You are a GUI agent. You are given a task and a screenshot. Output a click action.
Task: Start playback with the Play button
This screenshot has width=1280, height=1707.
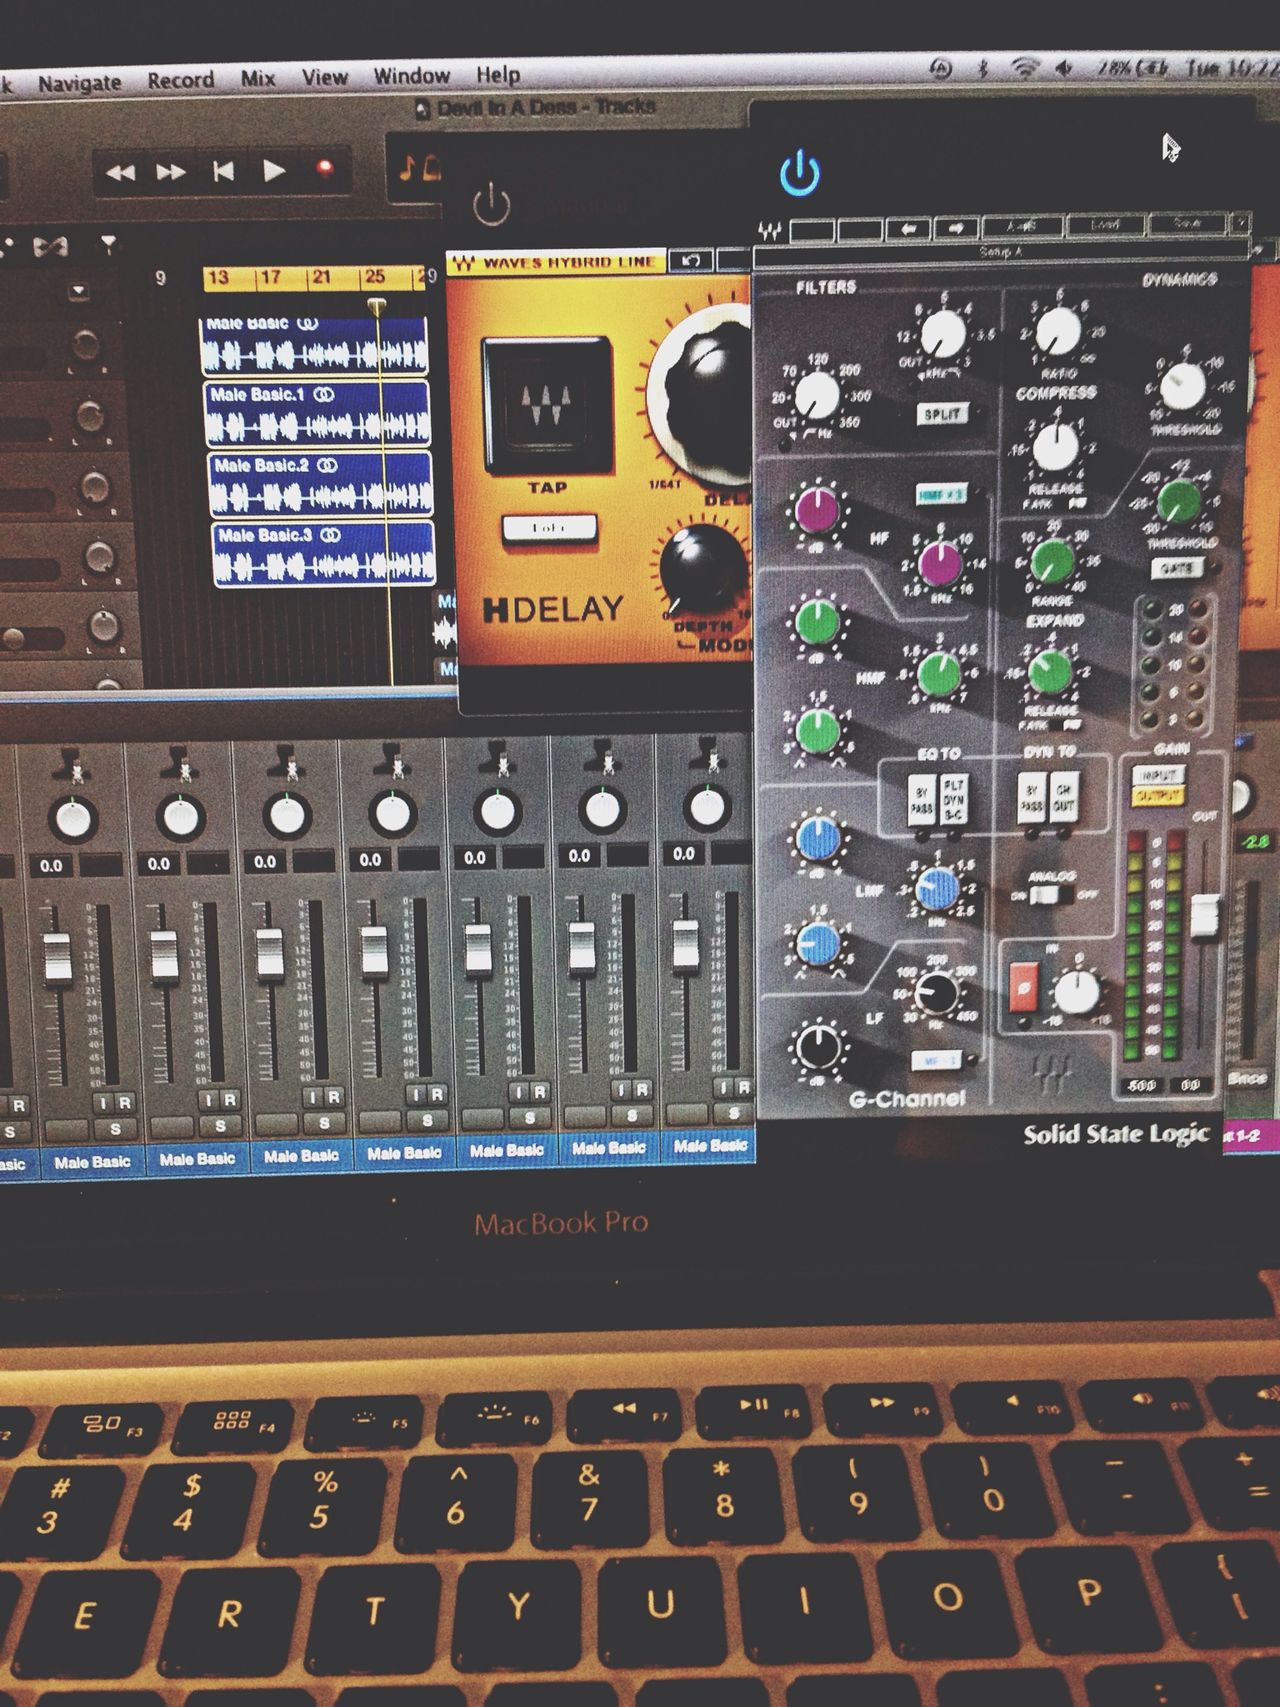point(273,170)
